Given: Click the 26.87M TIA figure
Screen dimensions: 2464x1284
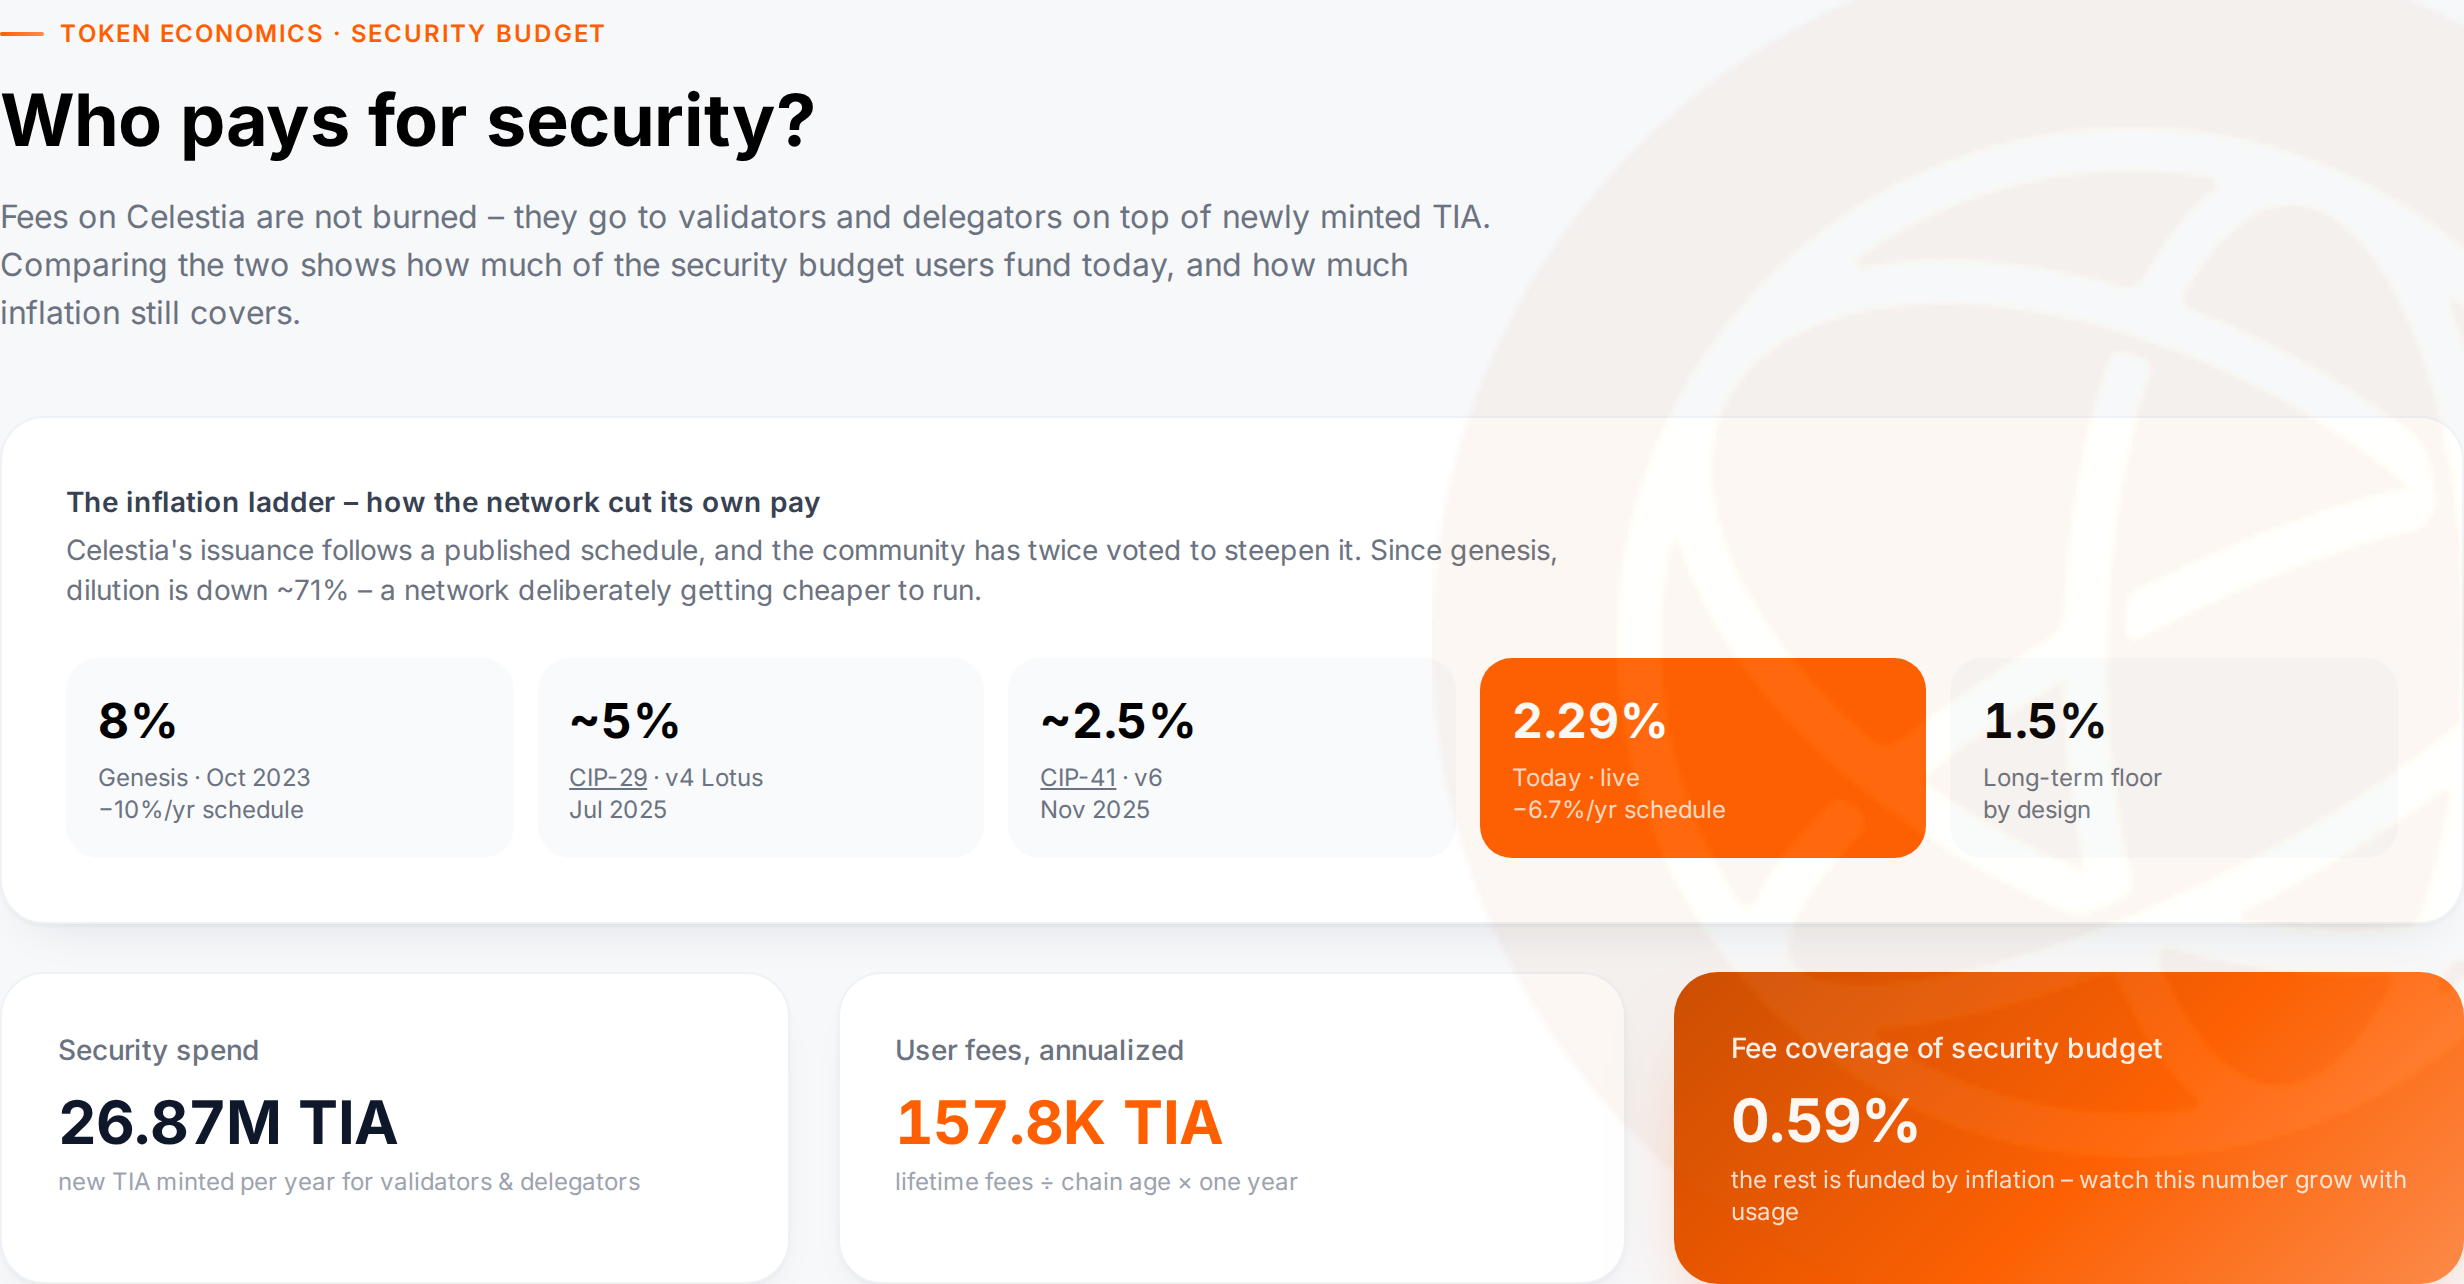Looking at the screenshot, I should 228,1122.
